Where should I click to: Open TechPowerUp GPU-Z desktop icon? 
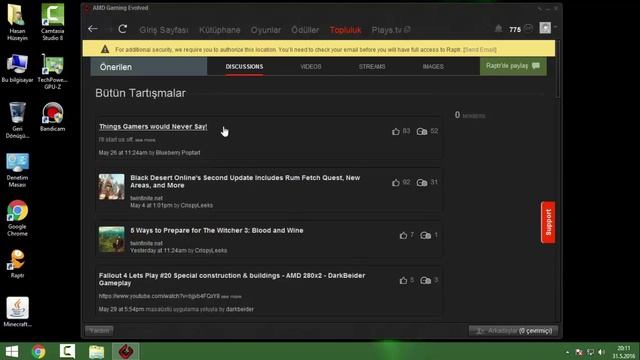[52, 72]
